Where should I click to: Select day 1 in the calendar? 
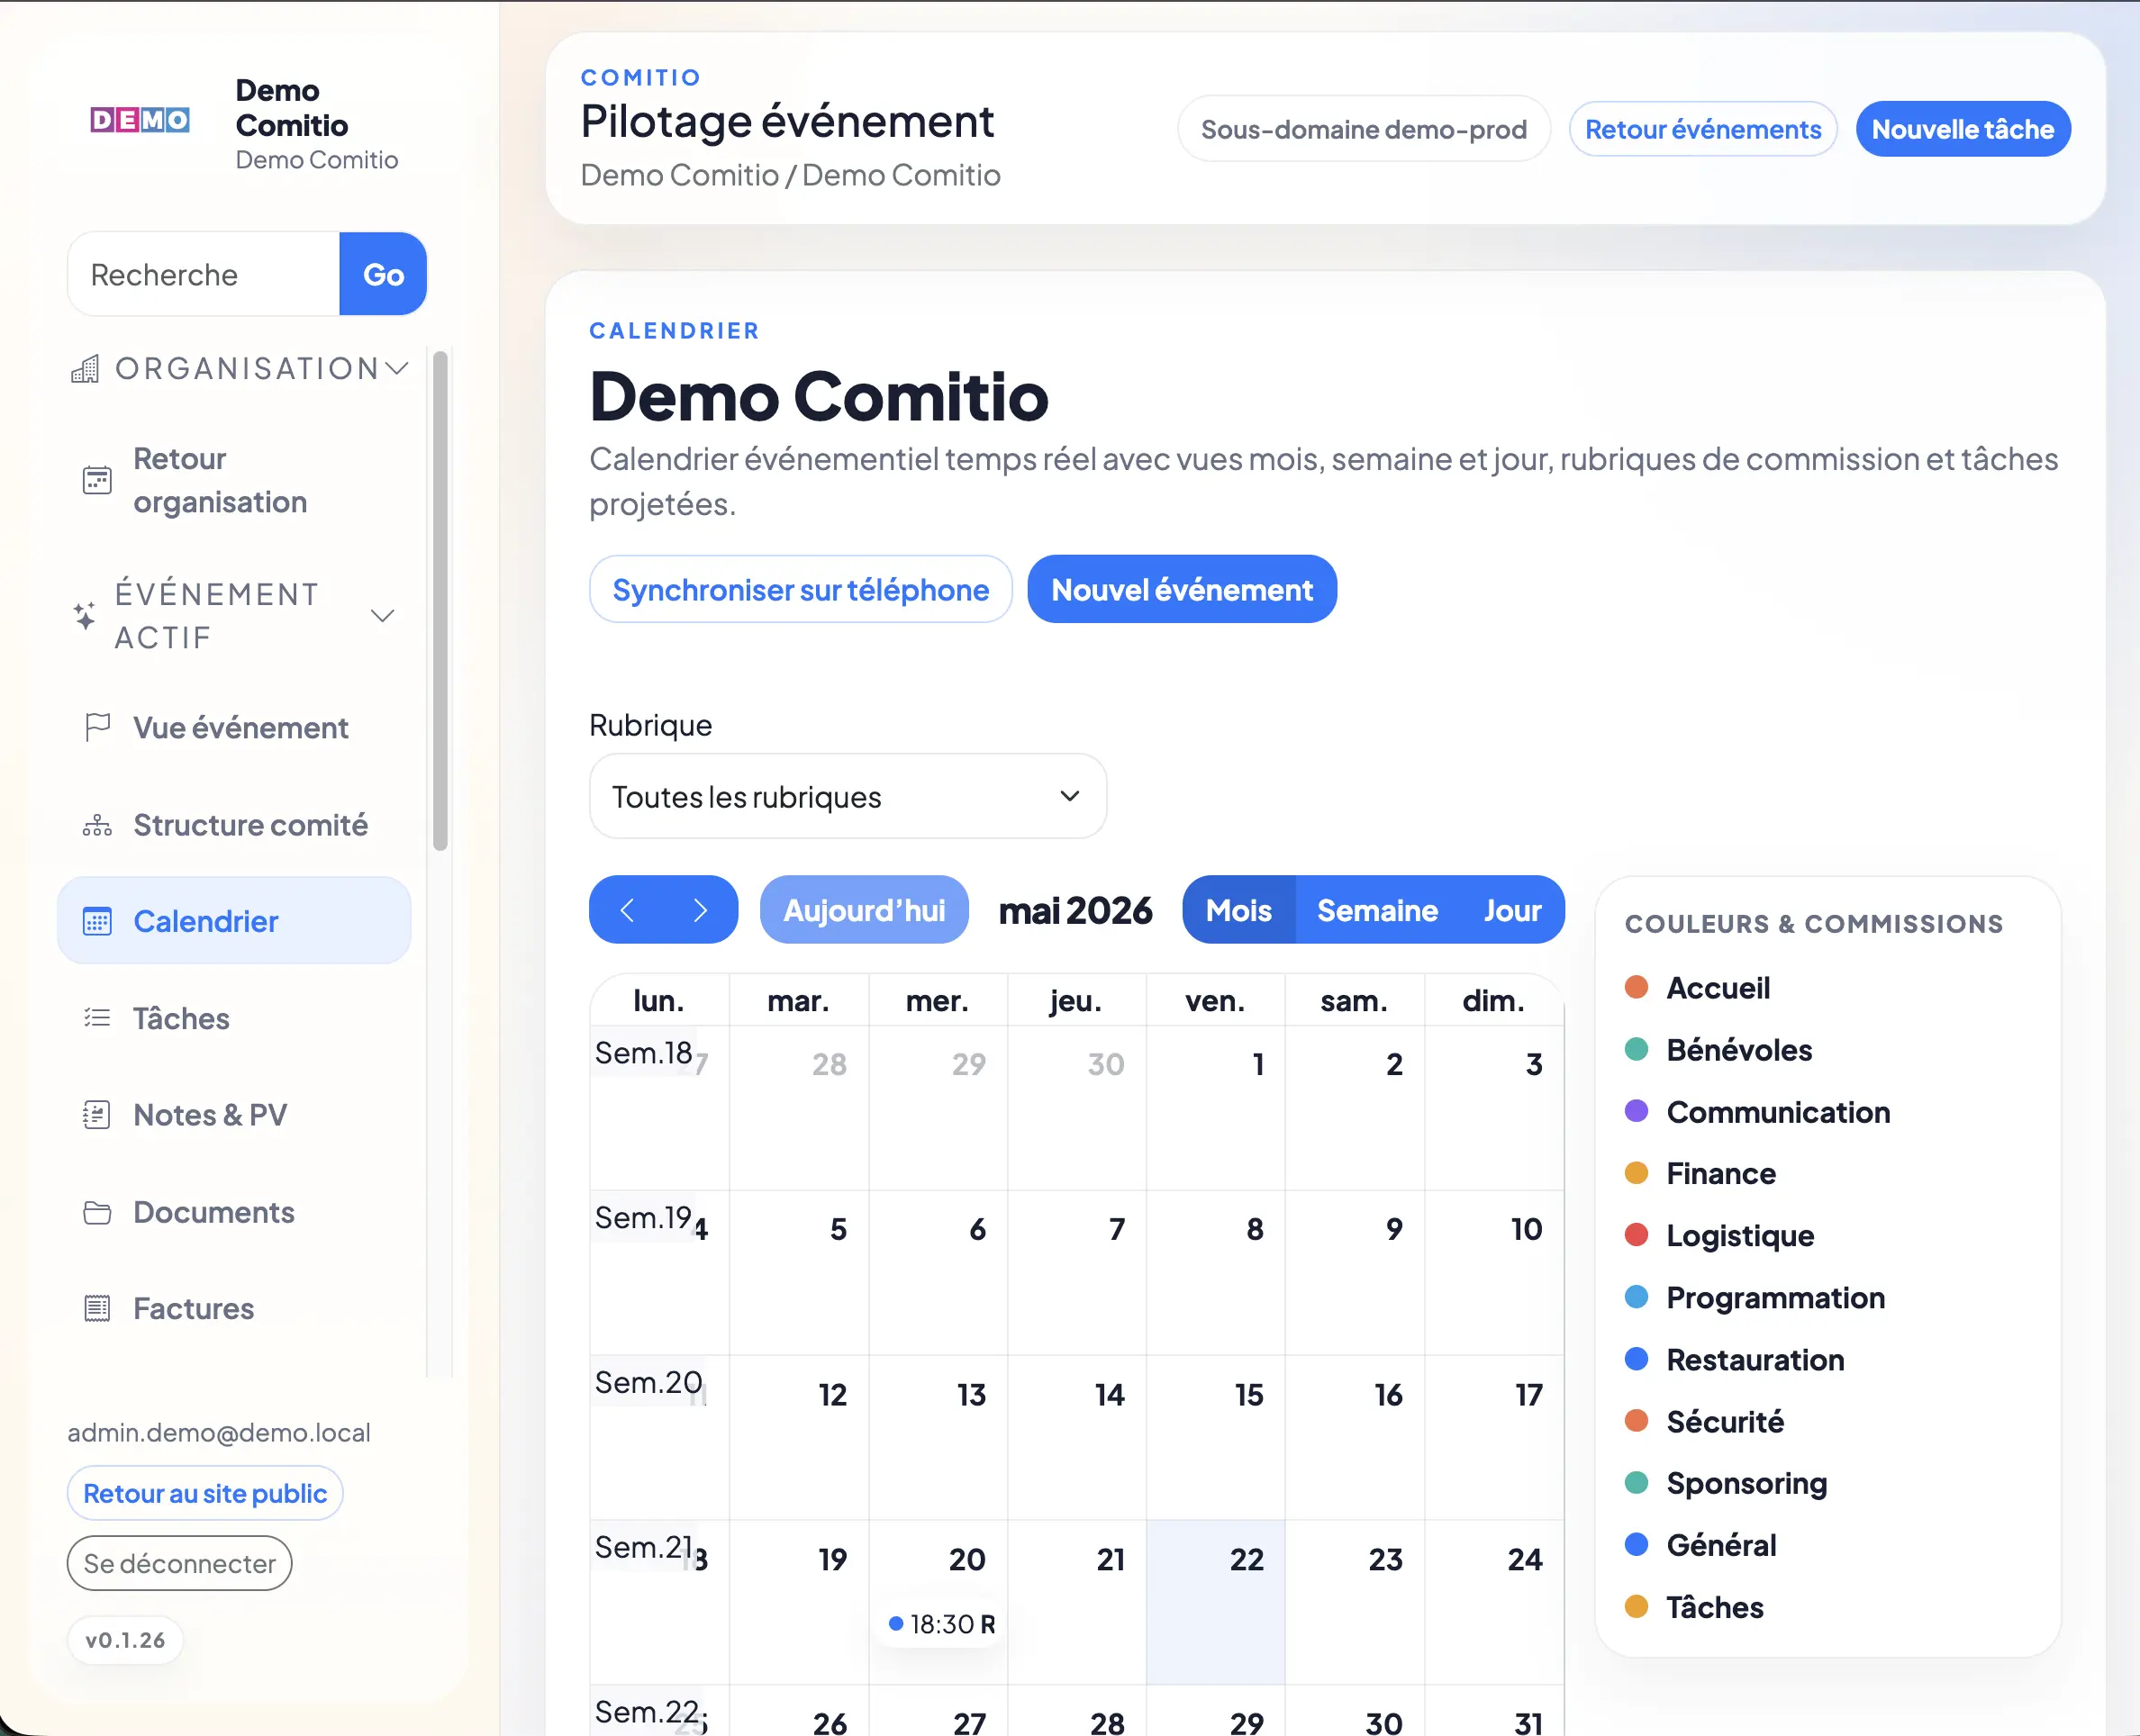click(1216, 1107)
